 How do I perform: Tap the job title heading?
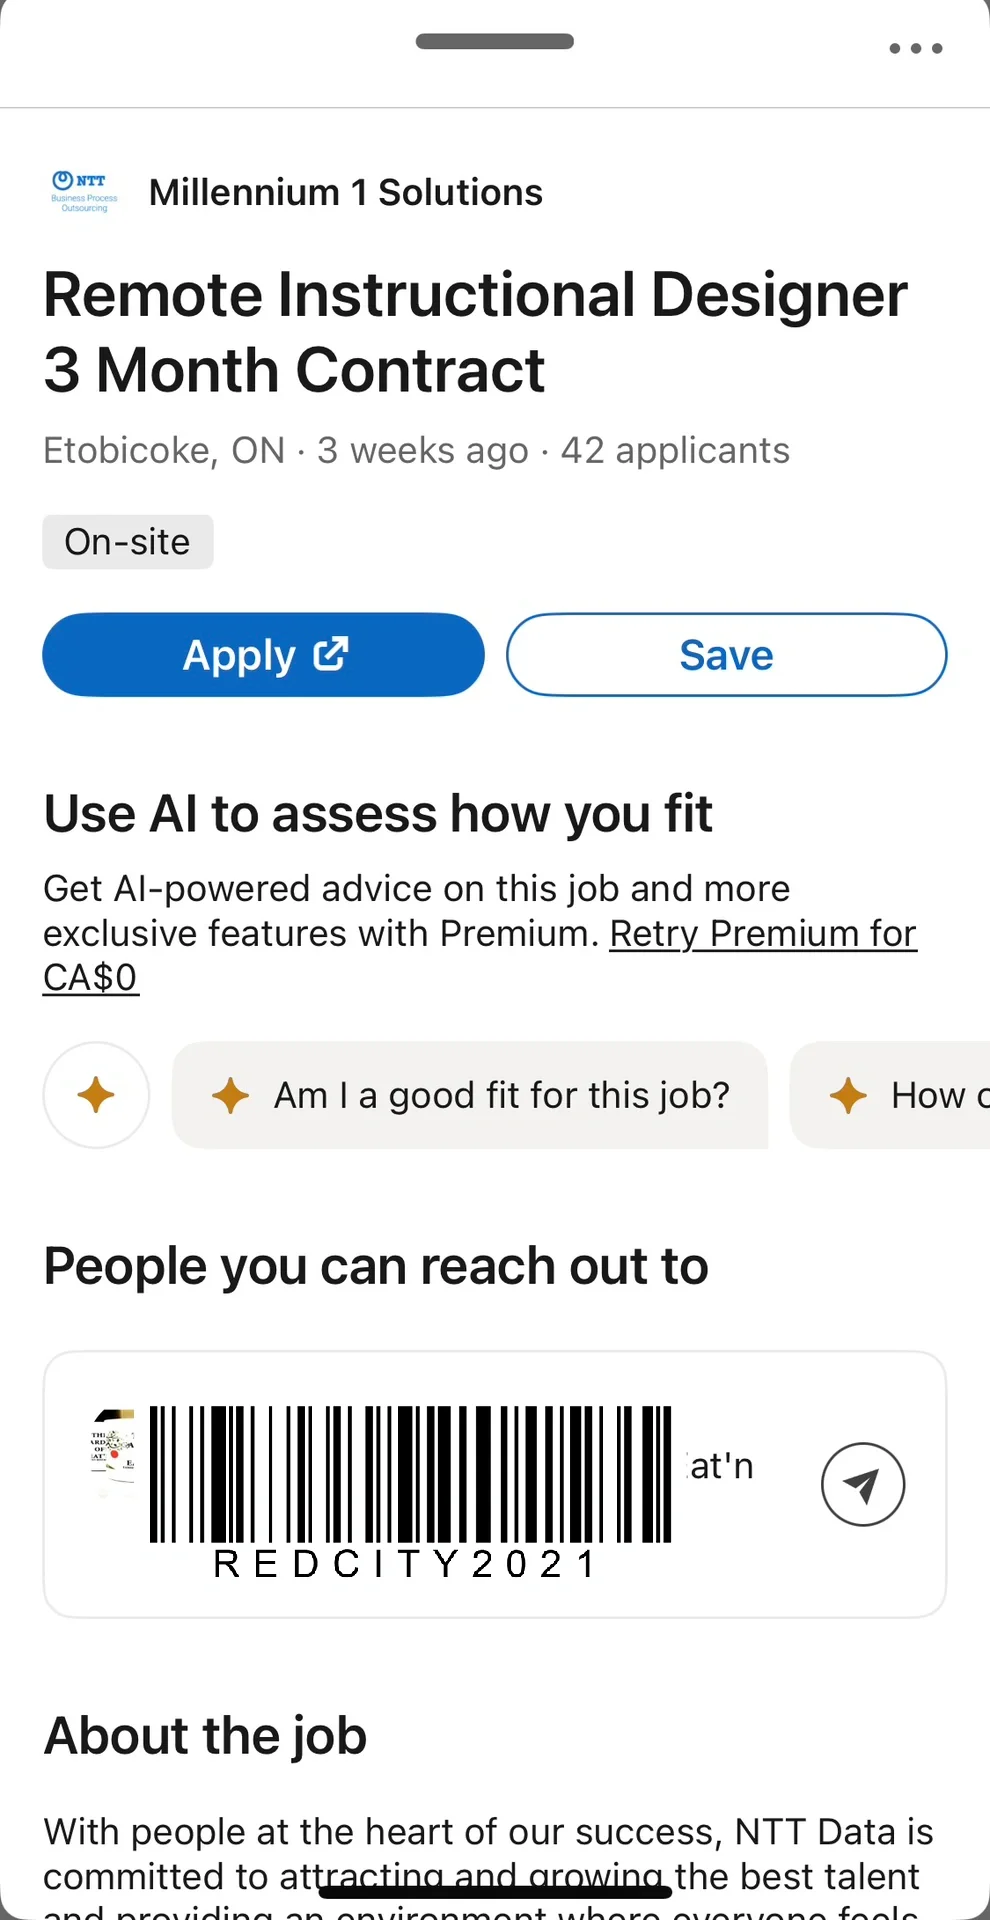476,332
